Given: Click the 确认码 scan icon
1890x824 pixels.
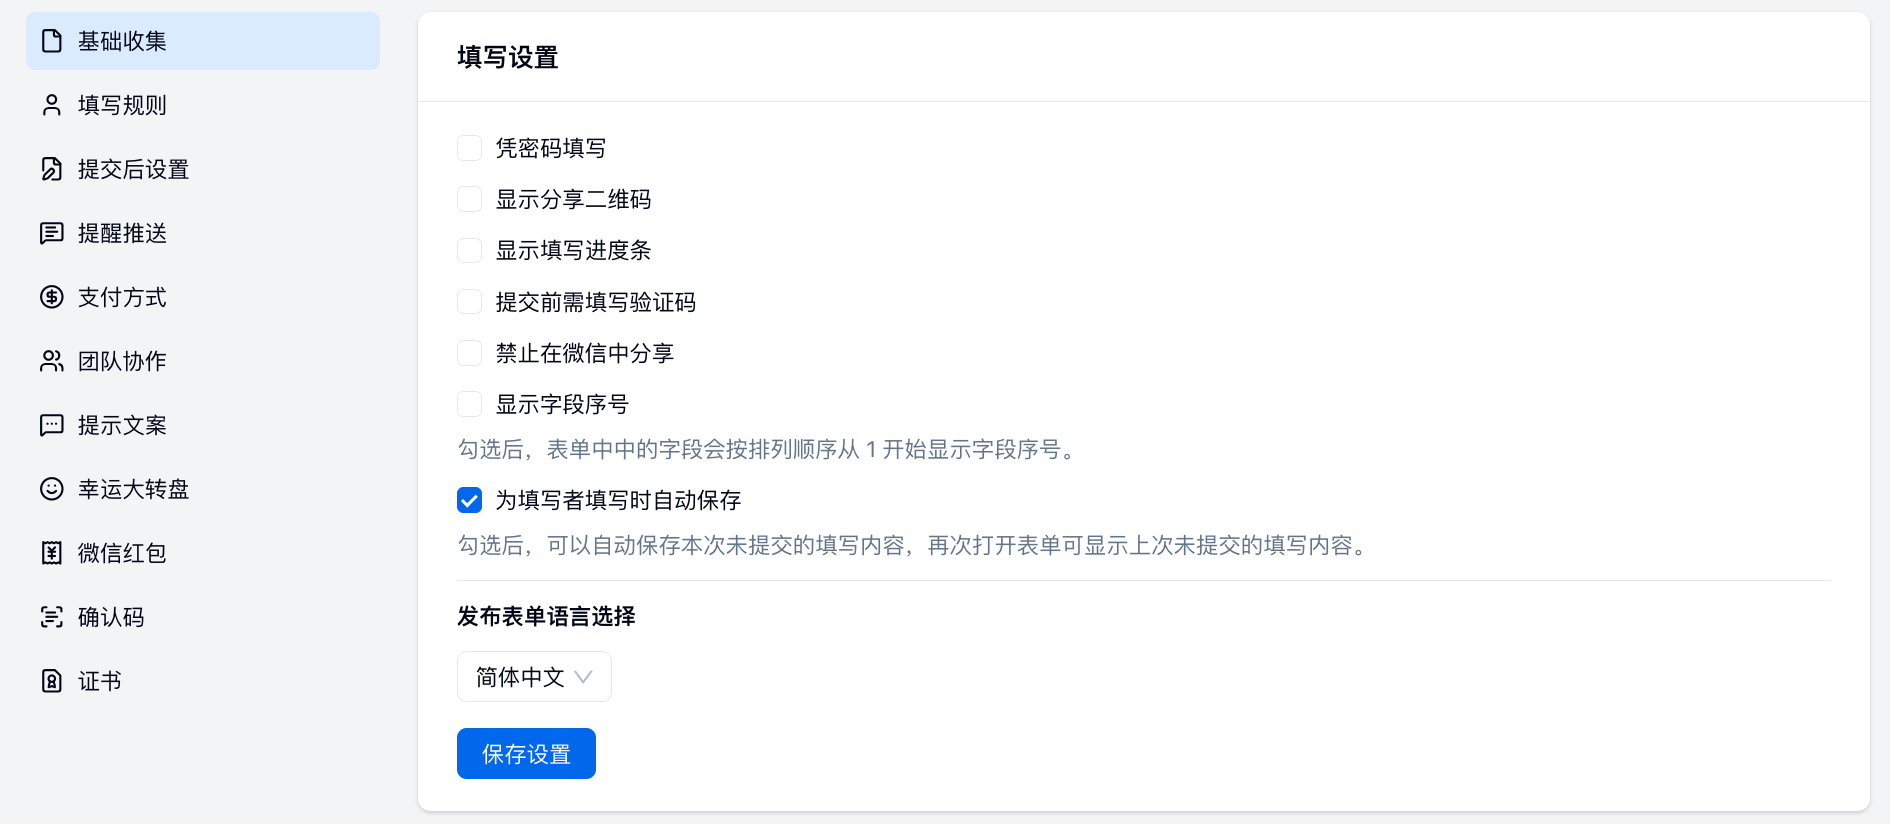Looking at the screenshot, I should pyautogui.click(x=52, y=617).
